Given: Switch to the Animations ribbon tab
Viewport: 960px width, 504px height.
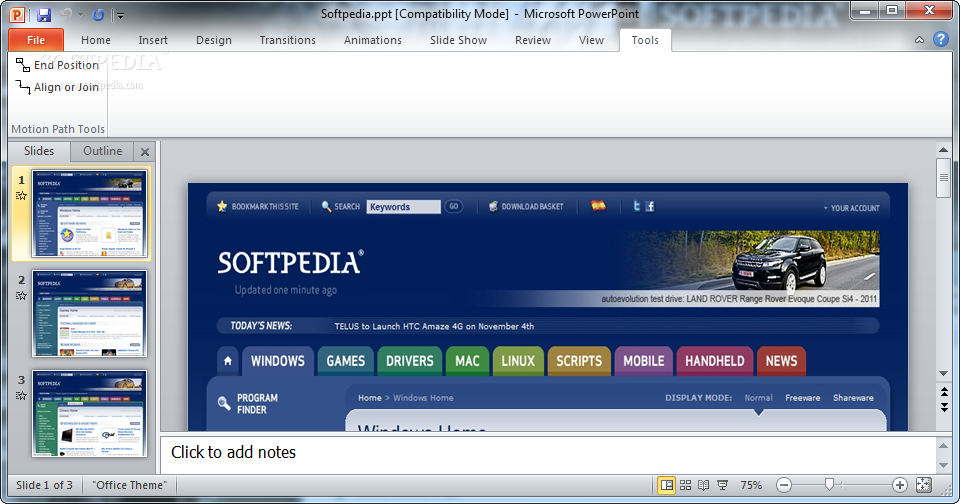Looking at the screenshot, I should pyautogui.click(x=372, y=40).
